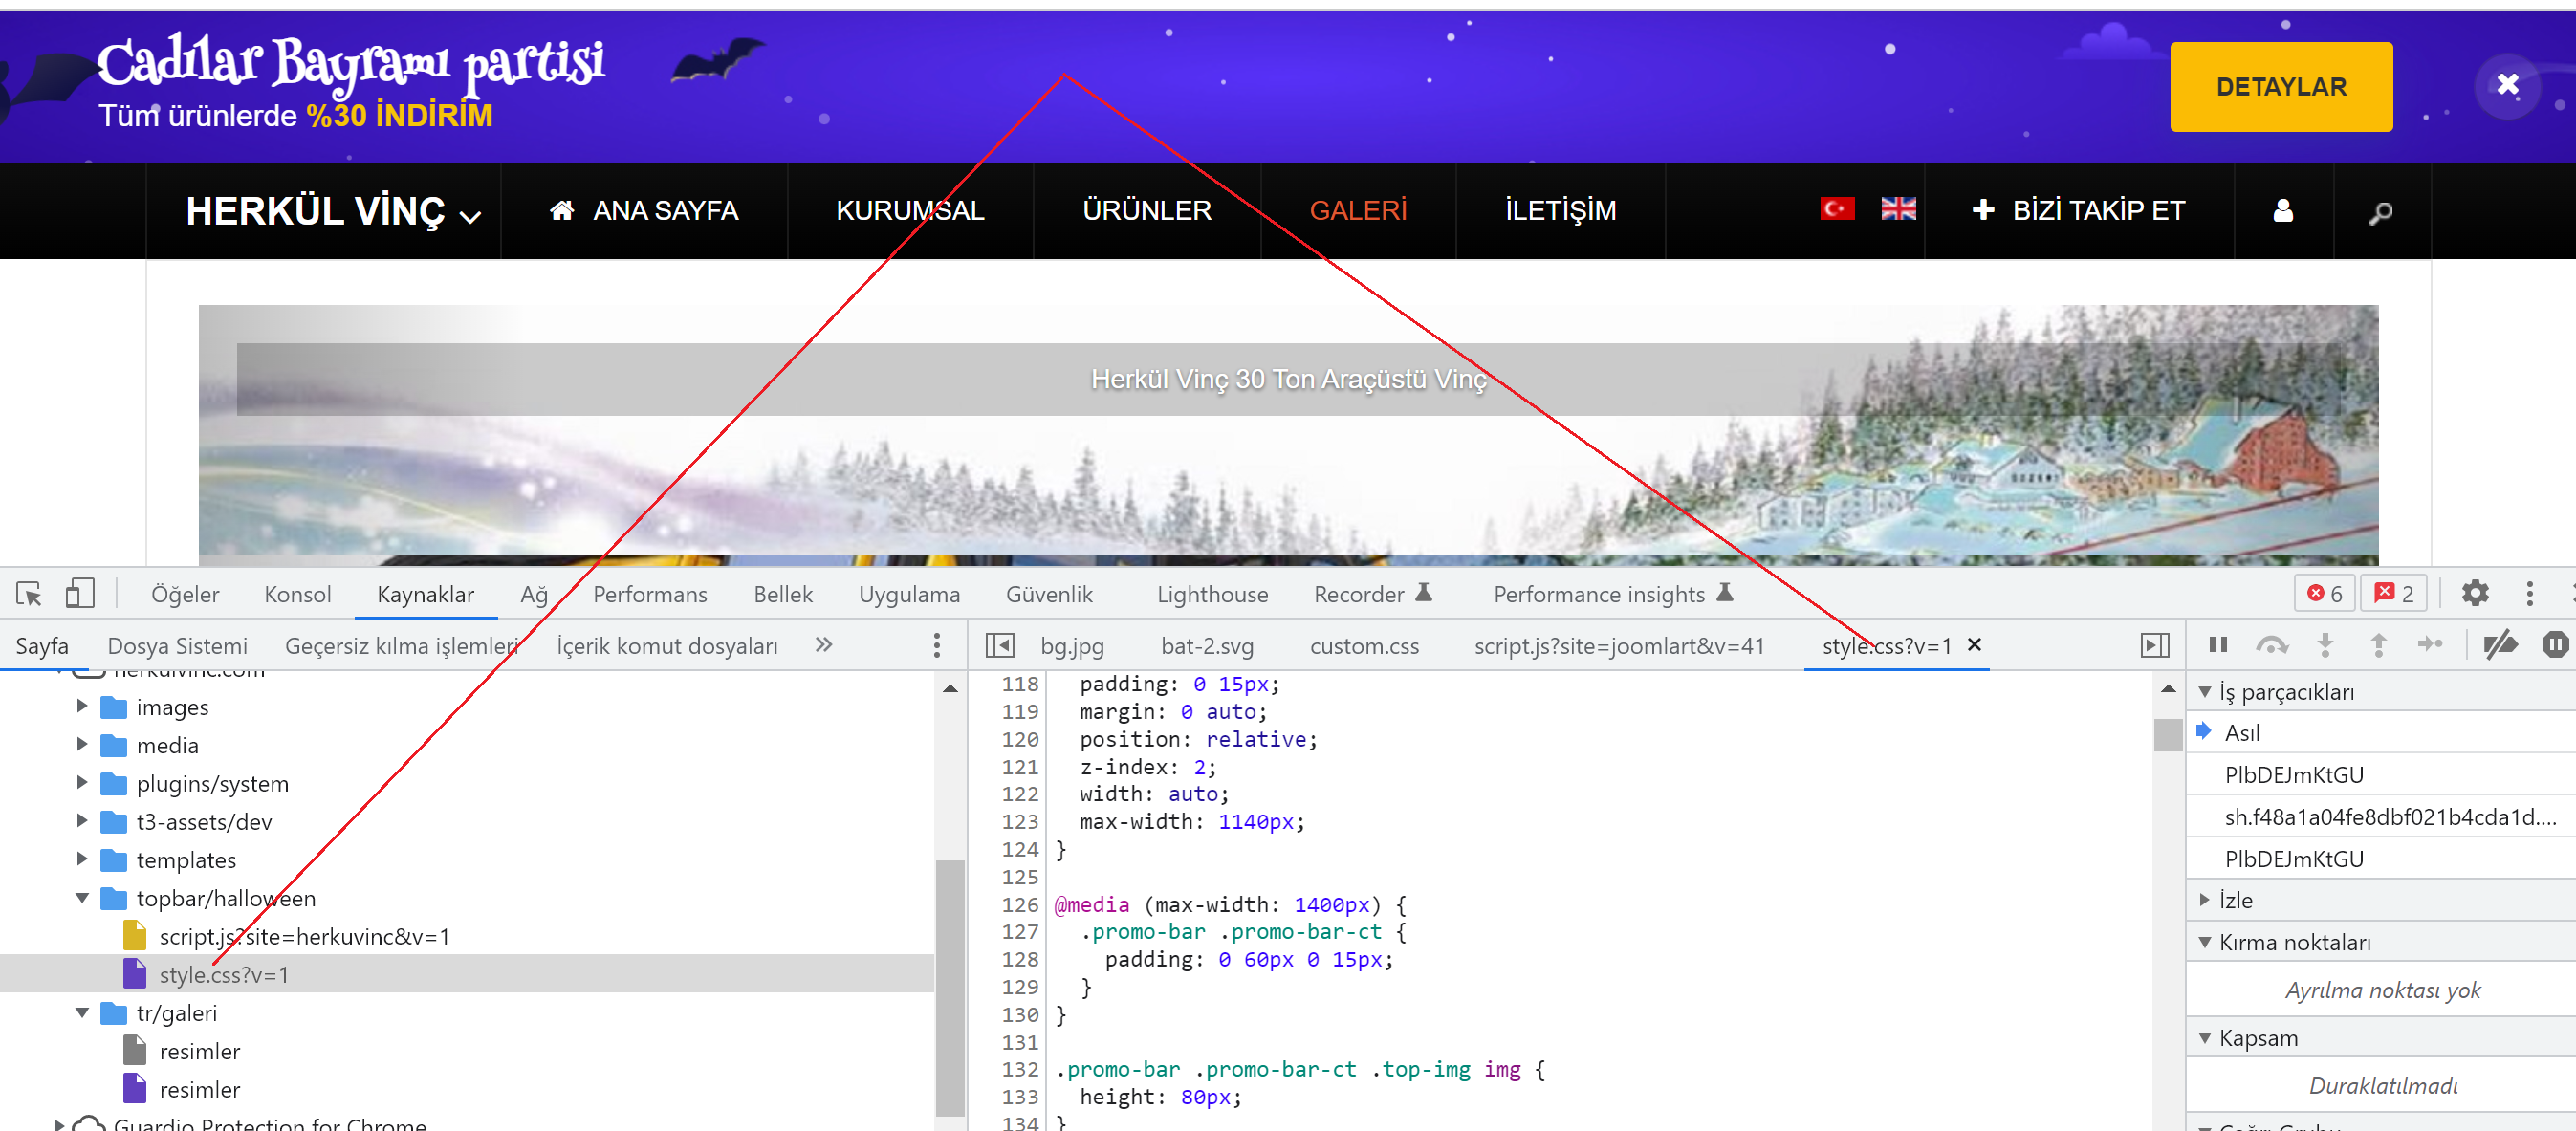Select the Turkish flag language icon
Viewport: 2576px width, 1131px height.
point(1836,208)
